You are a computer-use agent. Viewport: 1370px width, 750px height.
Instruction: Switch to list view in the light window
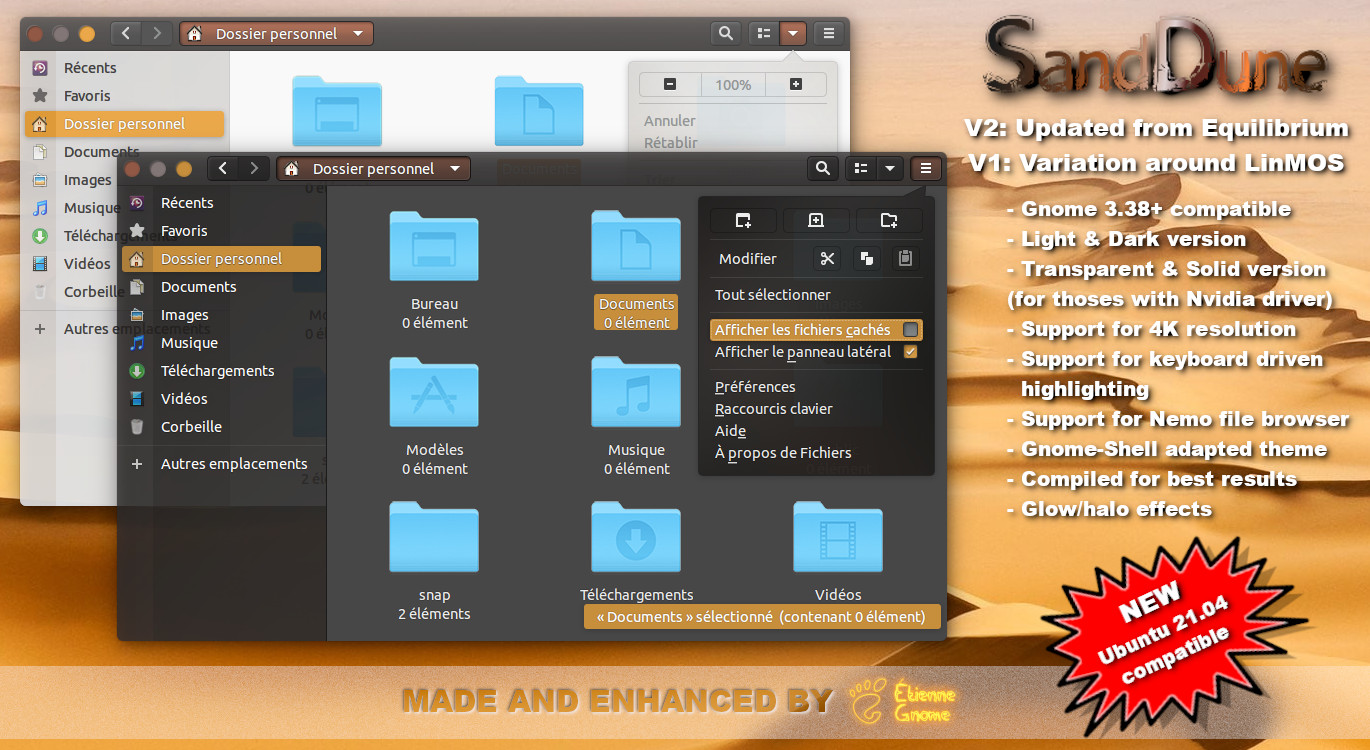click(x=764, y=34)
